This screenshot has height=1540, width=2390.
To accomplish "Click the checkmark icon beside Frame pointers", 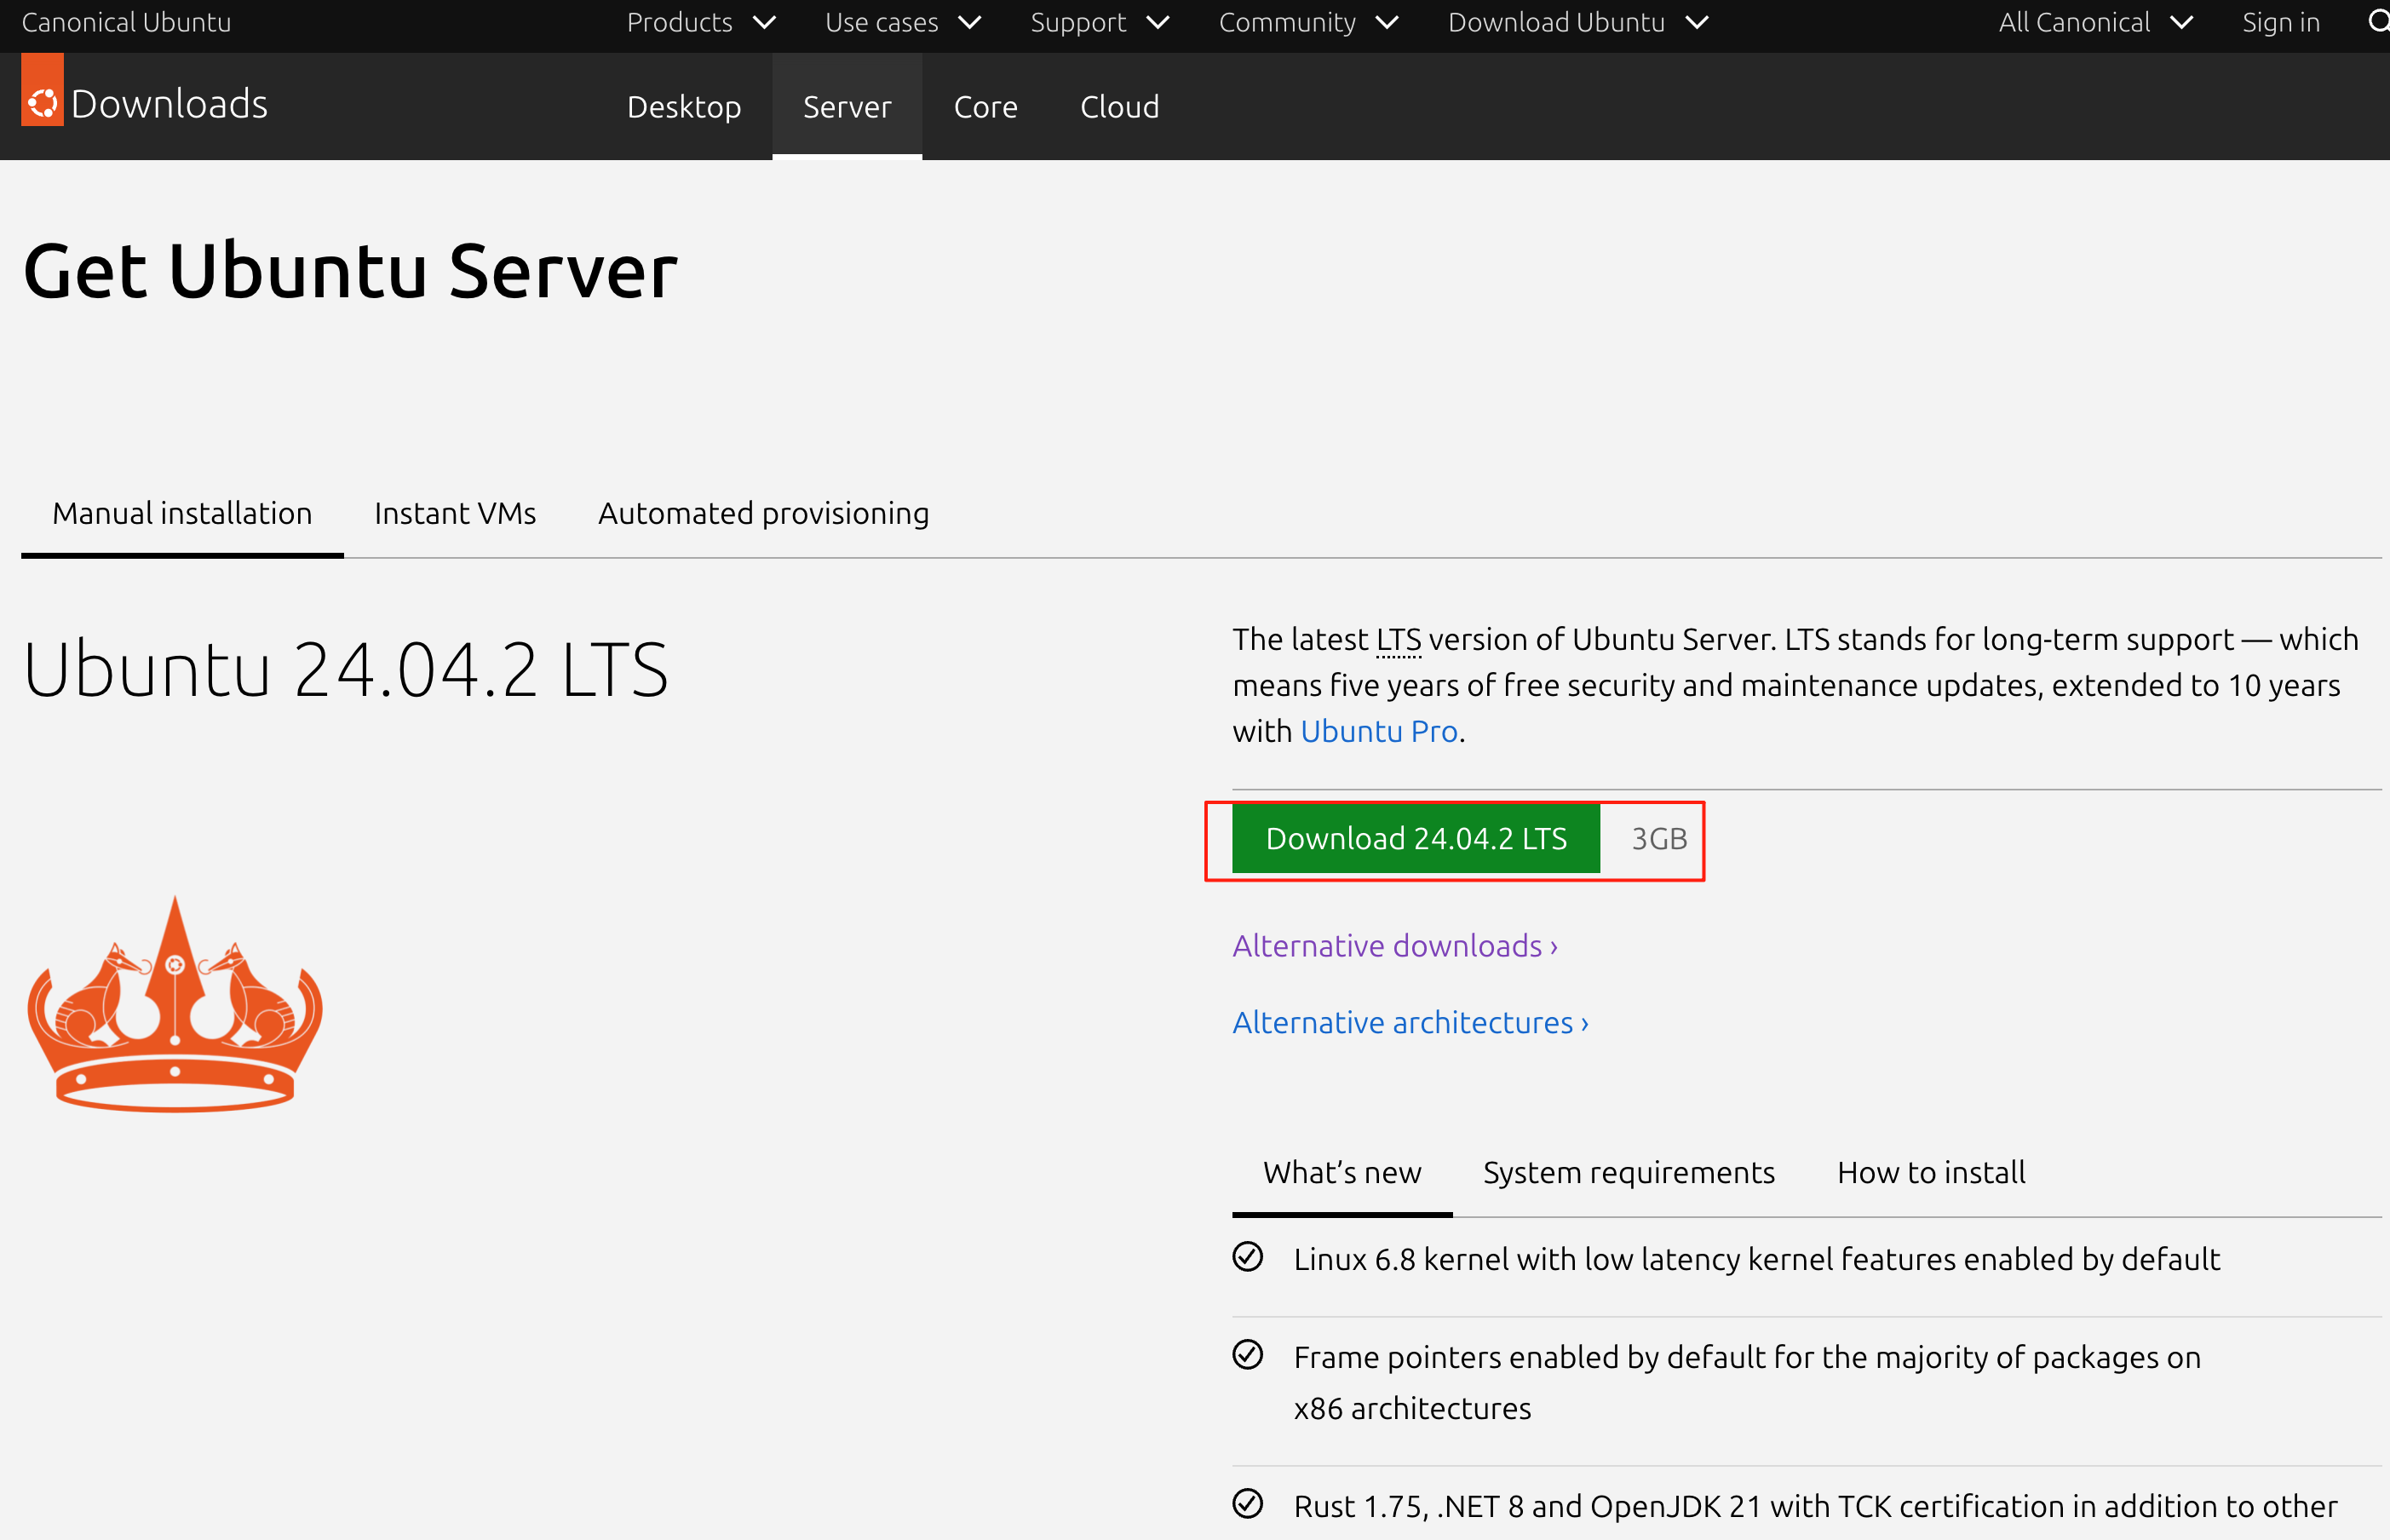I will (1247, 1355).
